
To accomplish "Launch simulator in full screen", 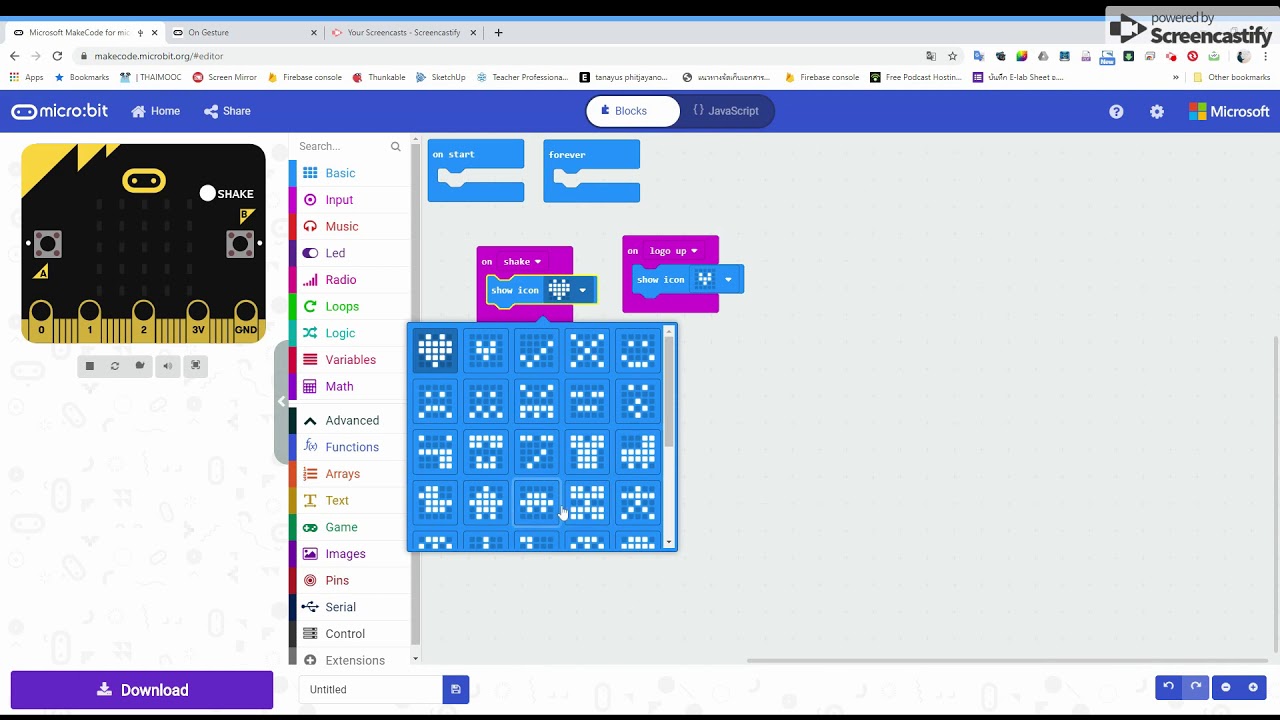I will (x=195, y=366).
